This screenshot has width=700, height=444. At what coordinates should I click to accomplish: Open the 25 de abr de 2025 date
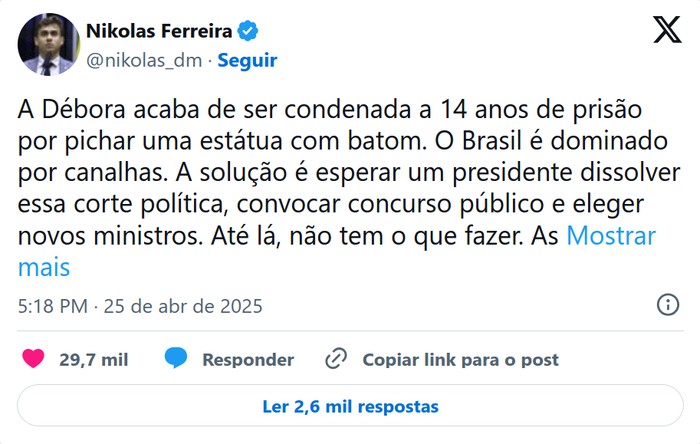[x=183, y=306]
